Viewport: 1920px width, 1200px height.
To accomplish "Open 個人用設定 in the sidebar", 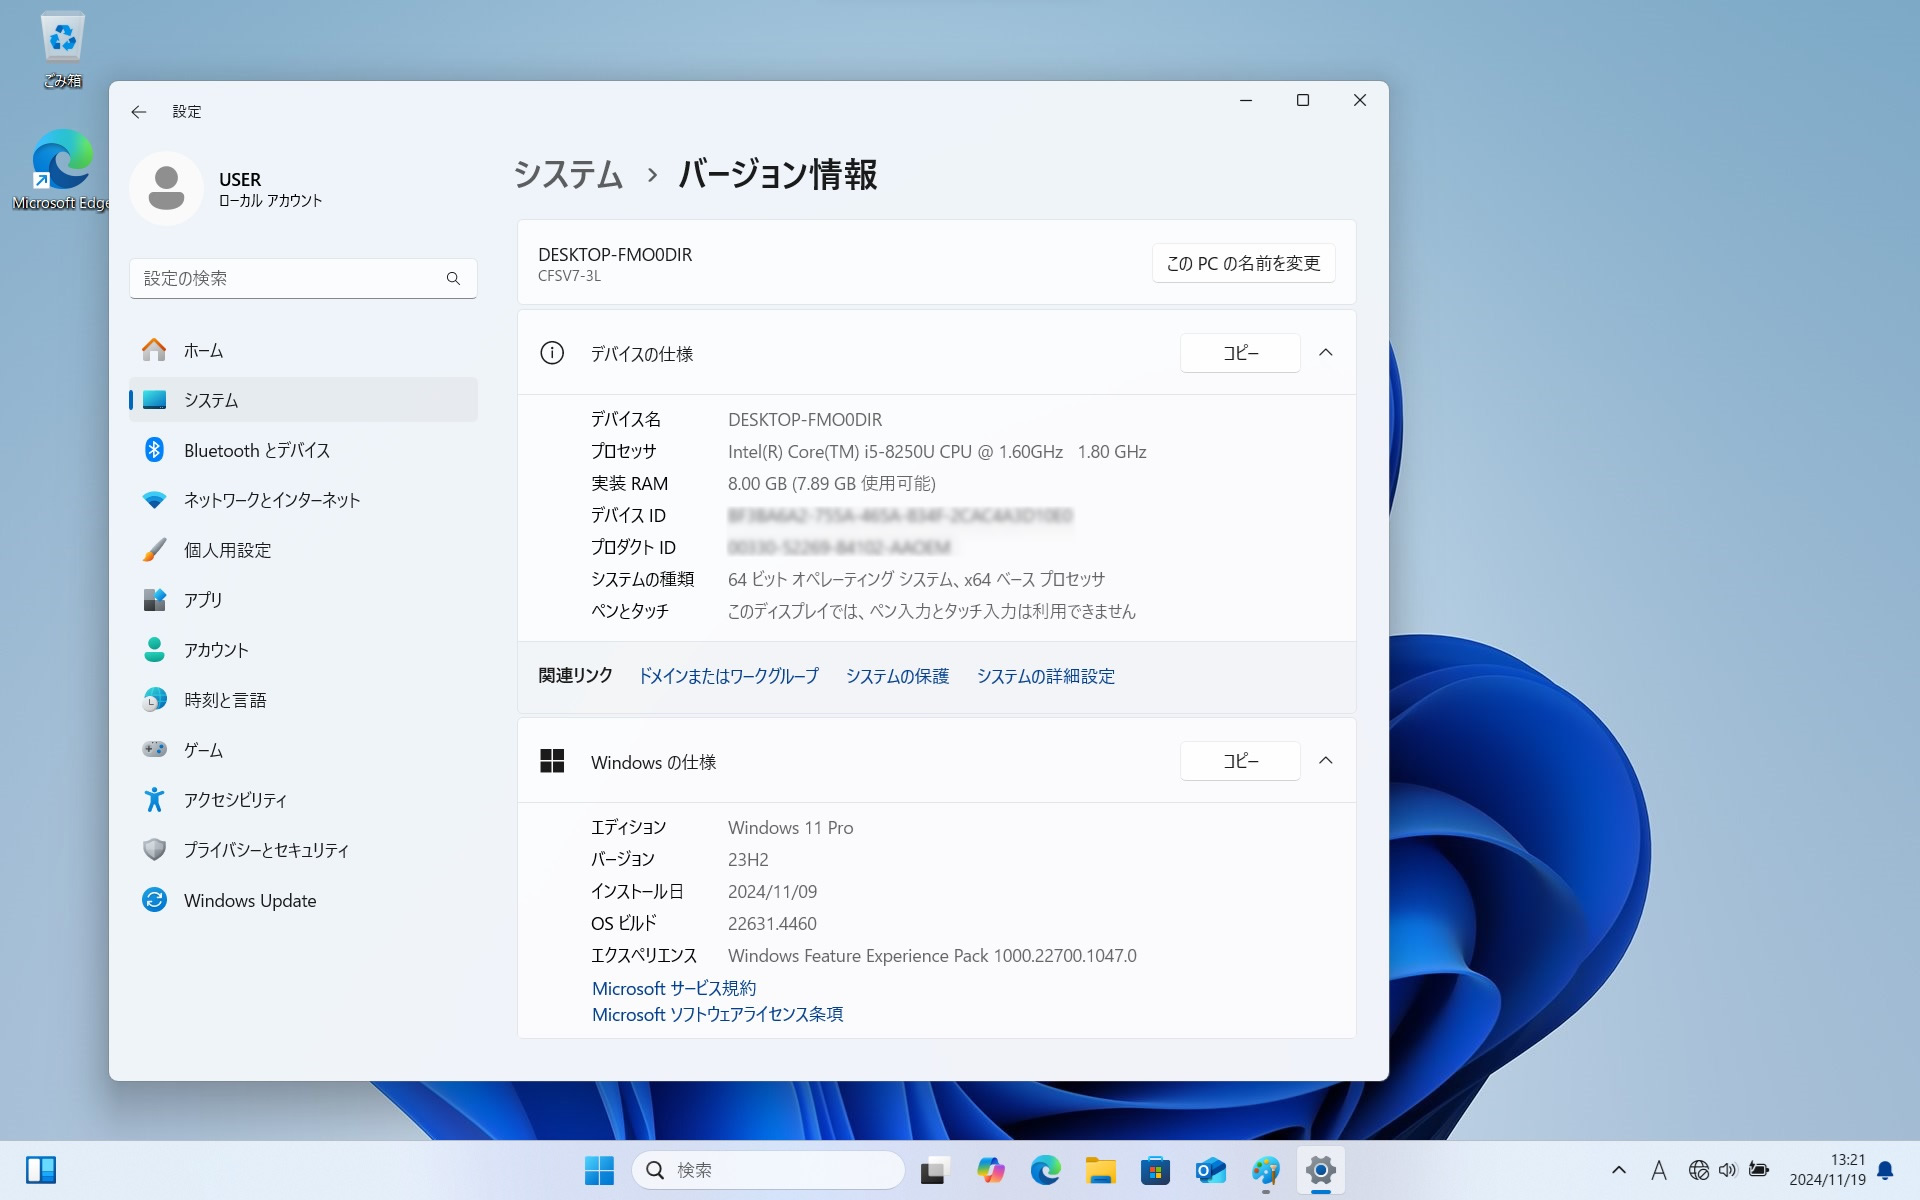I will click(x=303, y=550).
